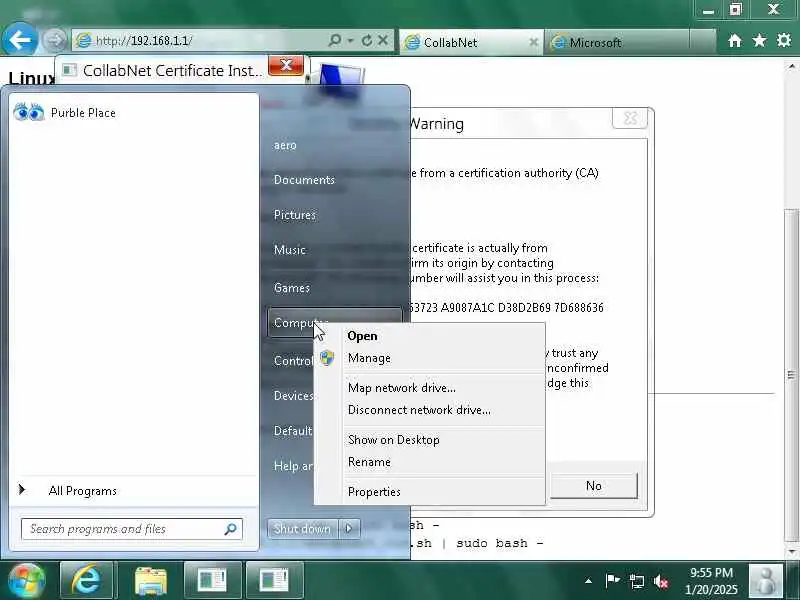Close the CollabNet Certificate Inst.. window
Screen dimensions: 800x600
tap(286, 65)
